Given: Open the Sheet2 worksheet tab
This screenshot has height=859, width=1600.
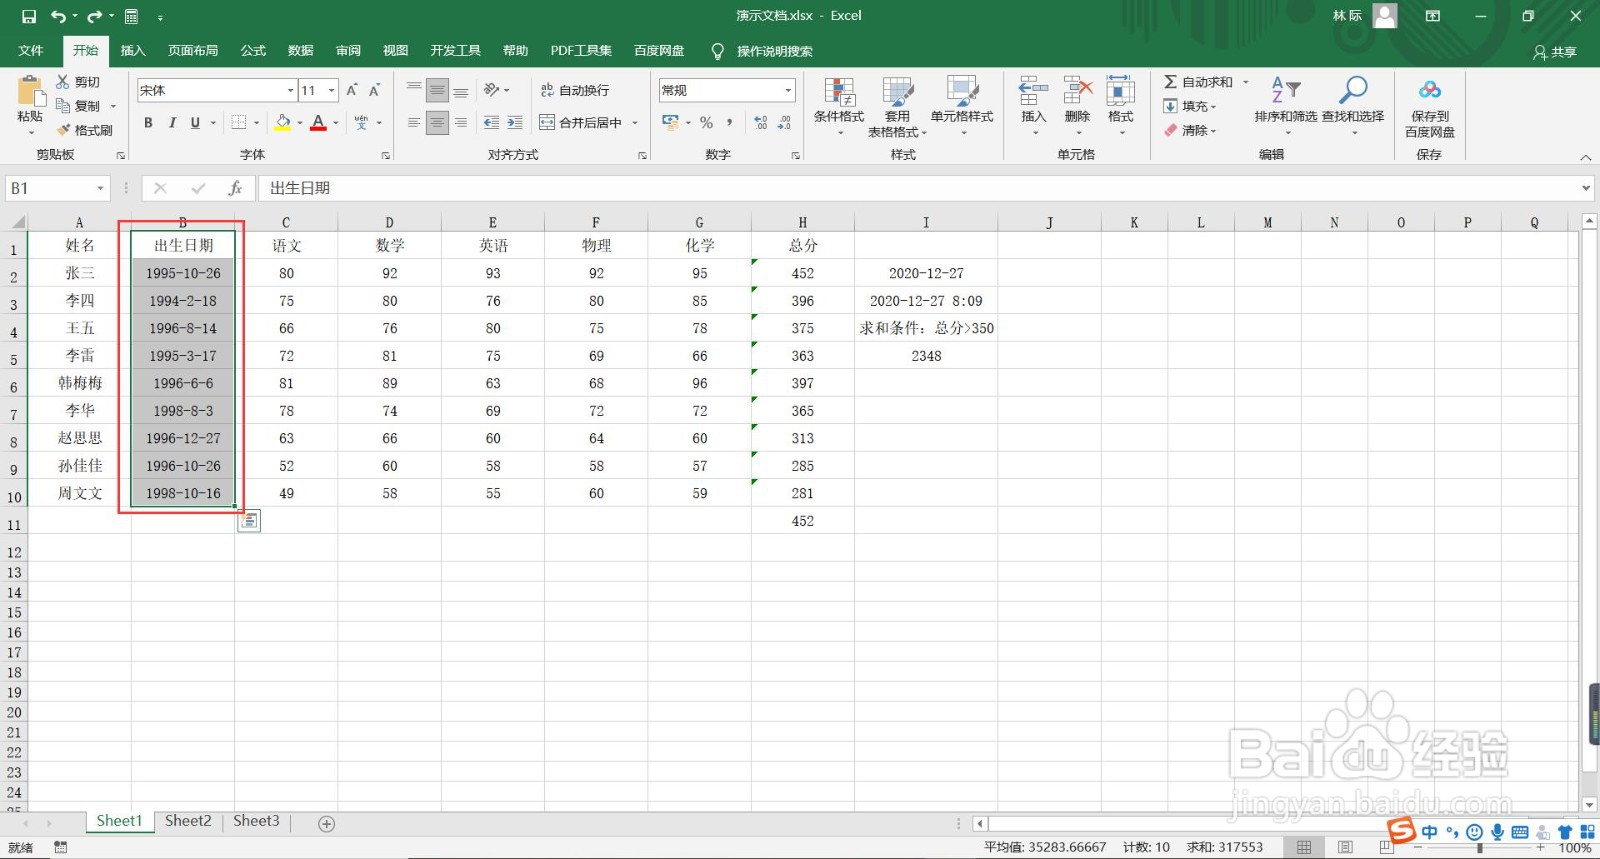Looking at the screenshot, I should (x=188, y=821).
